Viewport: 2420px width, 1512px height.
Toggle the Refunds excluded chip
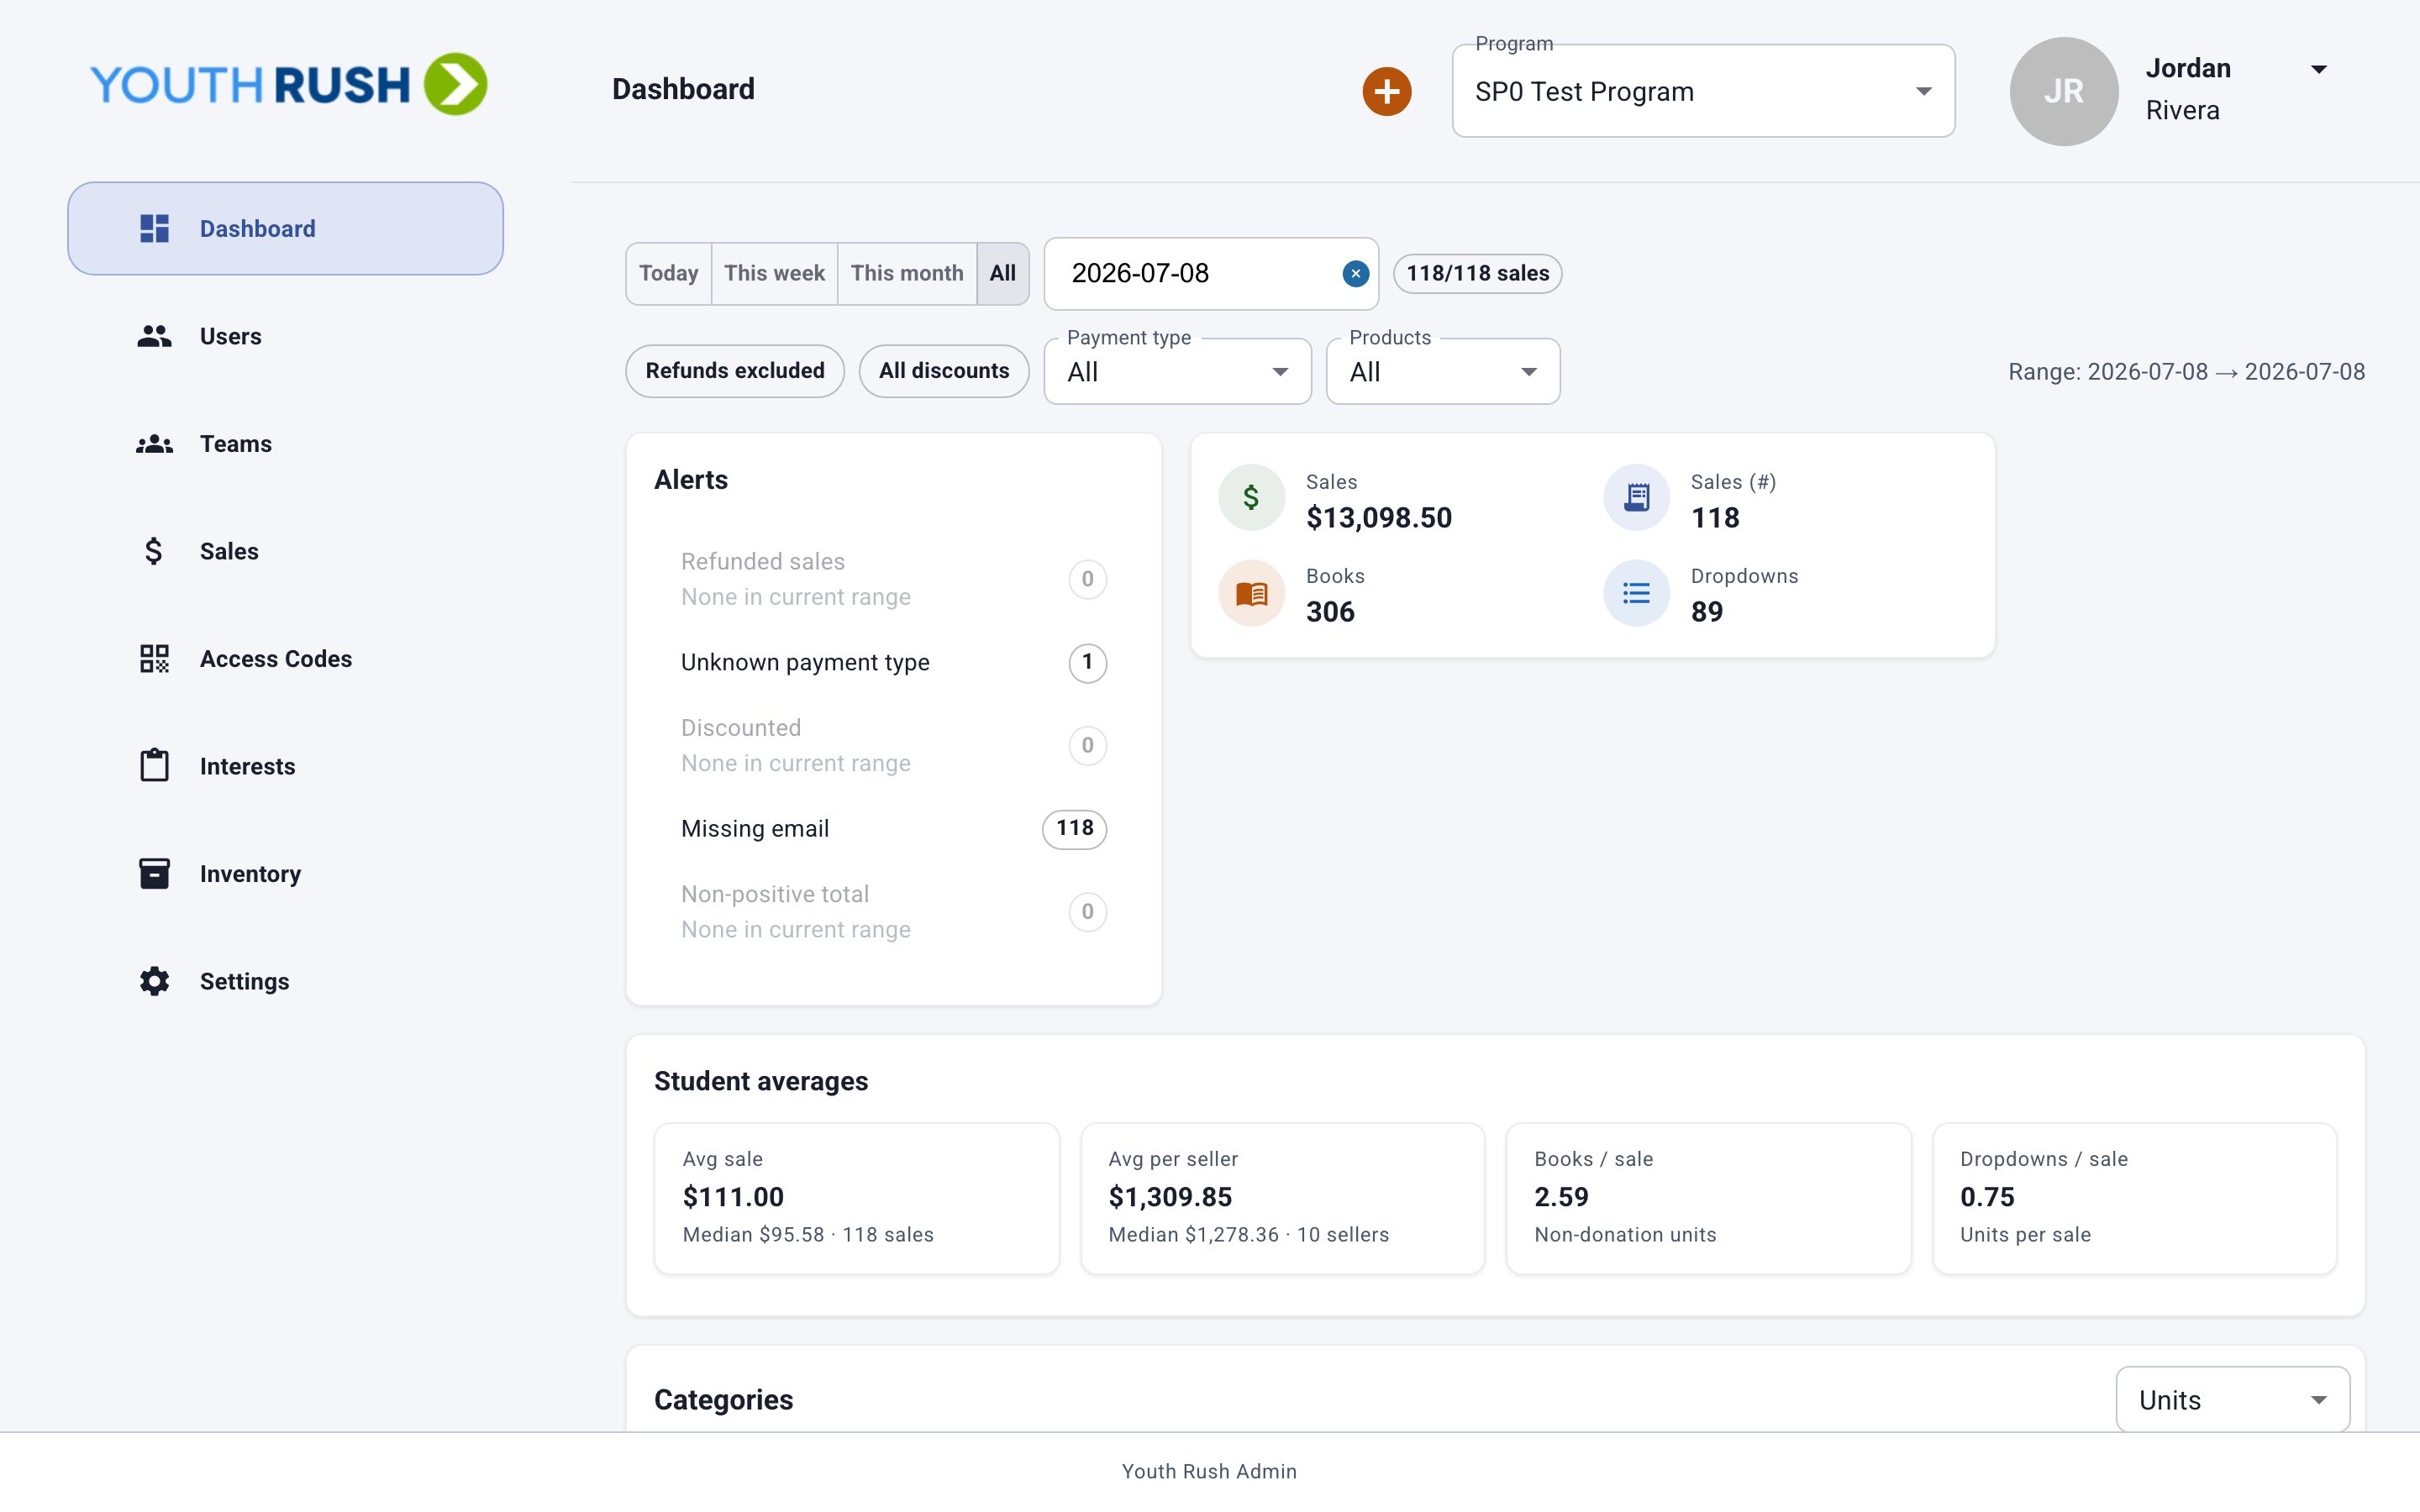click(735, 371)
